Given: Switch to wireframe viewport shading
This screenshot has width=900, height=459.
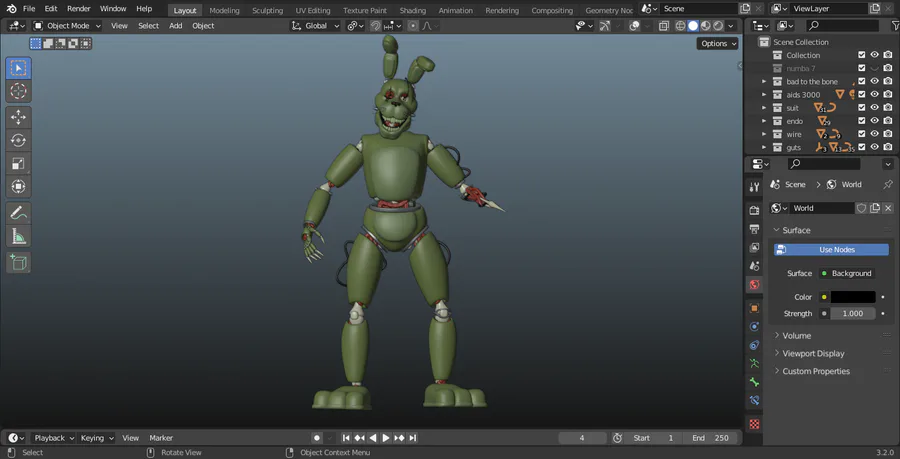Looking at the screenshot, I should pyautogui.click(x=681, y=26).
